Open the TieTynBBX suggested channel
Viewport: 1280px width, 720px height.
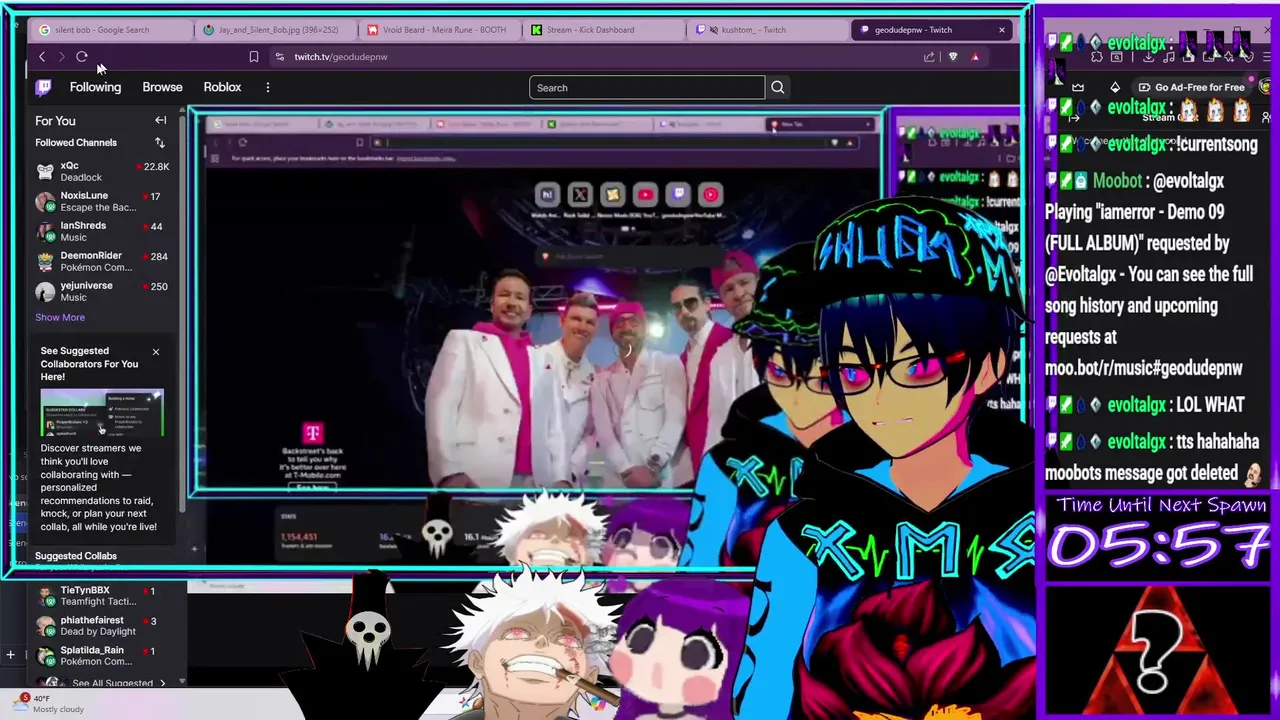tap(102, 596)
